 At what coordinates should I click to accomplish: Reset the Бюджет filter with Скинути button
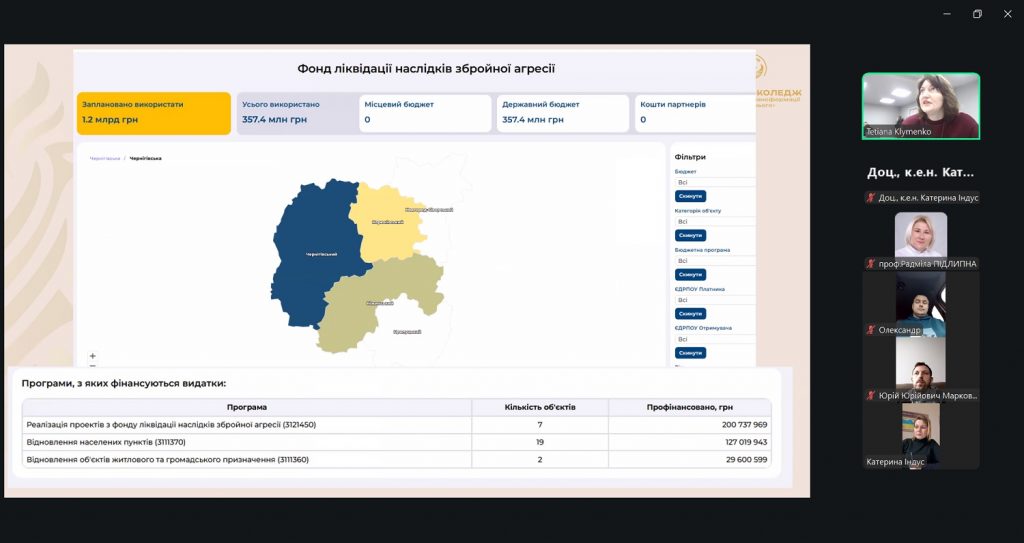[690, 196]
